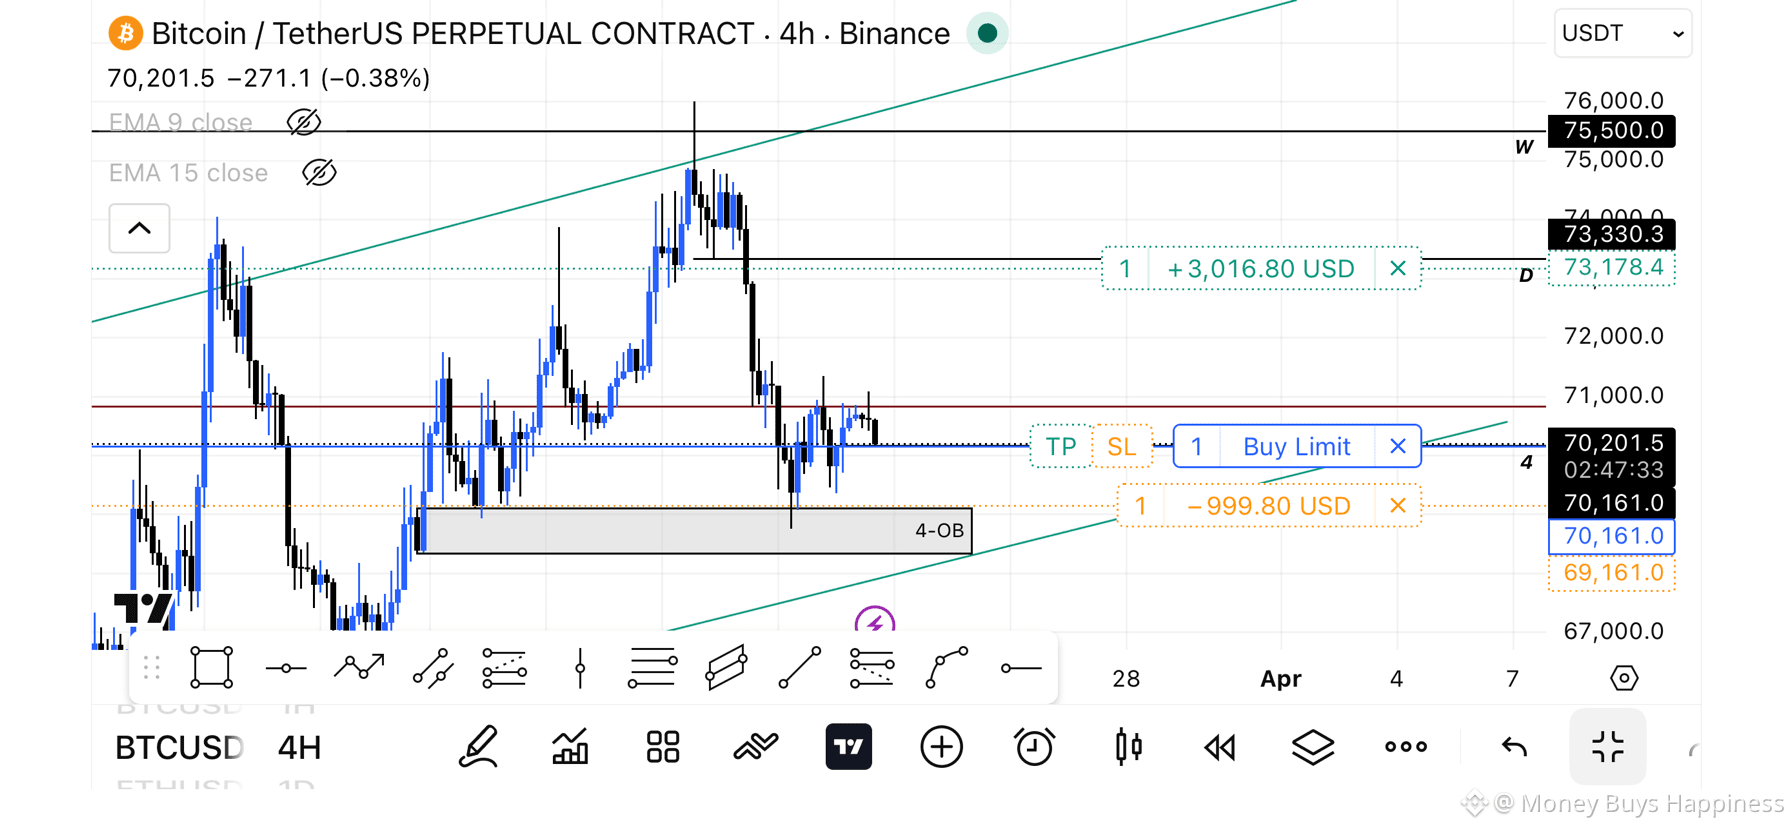
Task: Collapse the indicator legend
Action: [139, 228]
